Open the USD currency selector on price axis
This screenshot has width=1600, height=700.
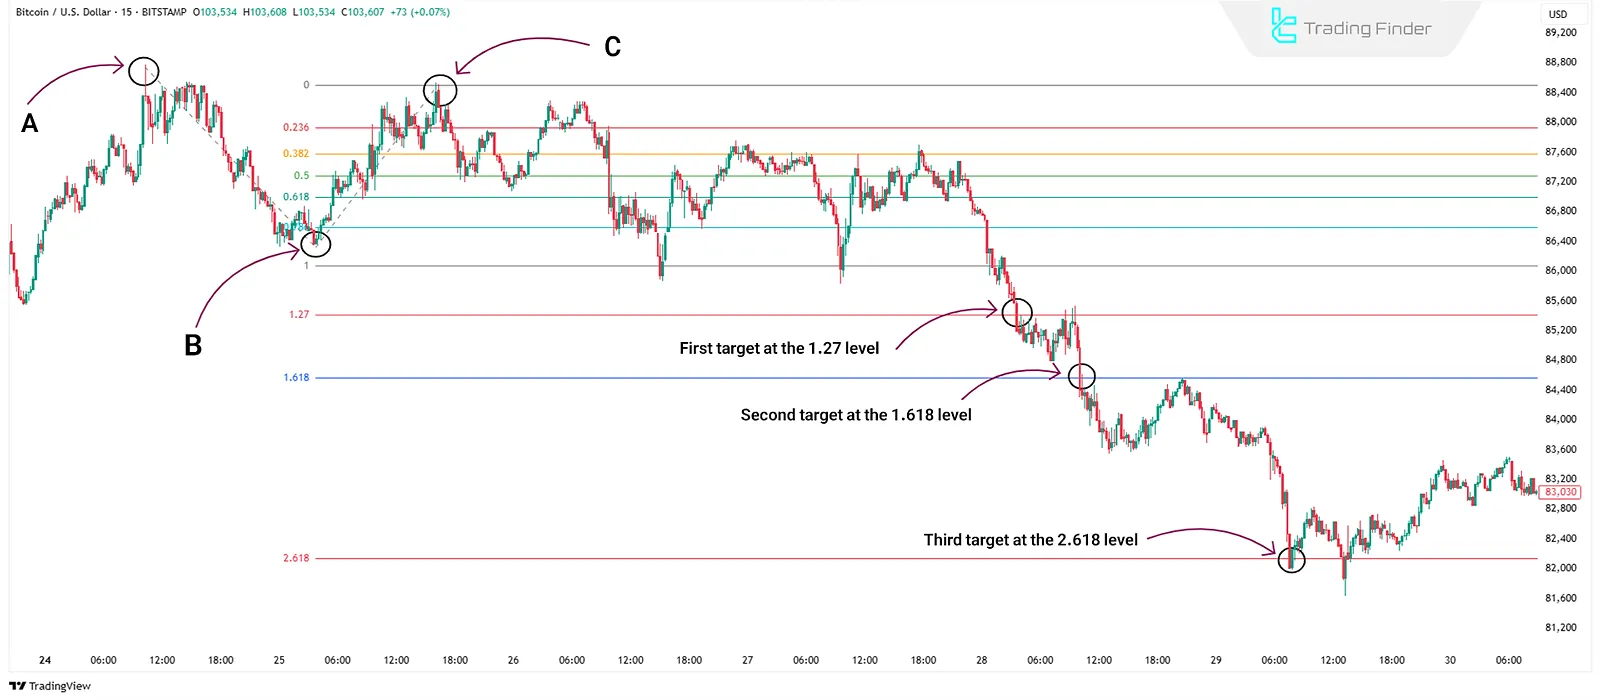pos(1558,14)
